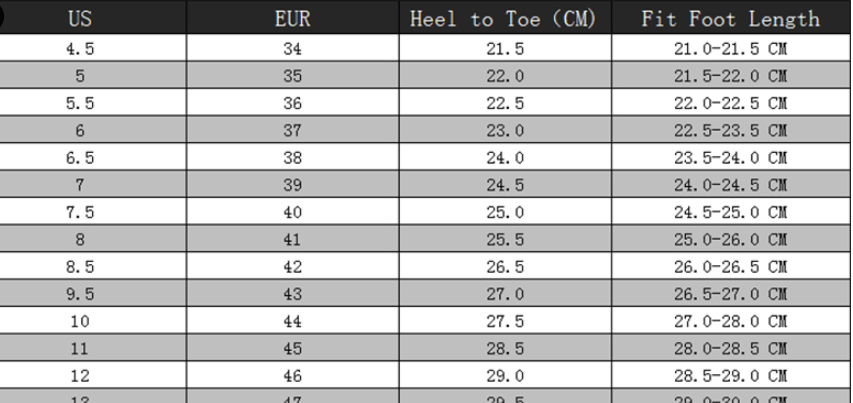Image resolution: width=853 pixels, height=403 pixels.
Task: Select EUR size 35 cell
Action: click(x=291, y=75)
